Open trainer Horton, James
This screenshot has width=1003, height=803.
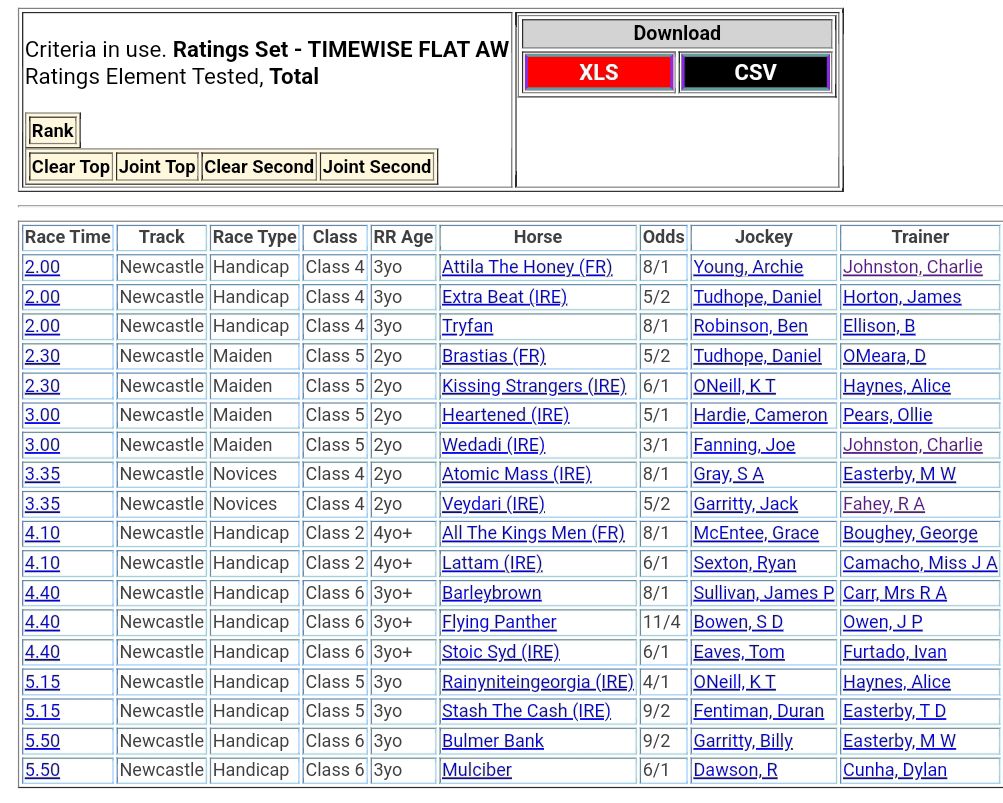coord(901,297)
